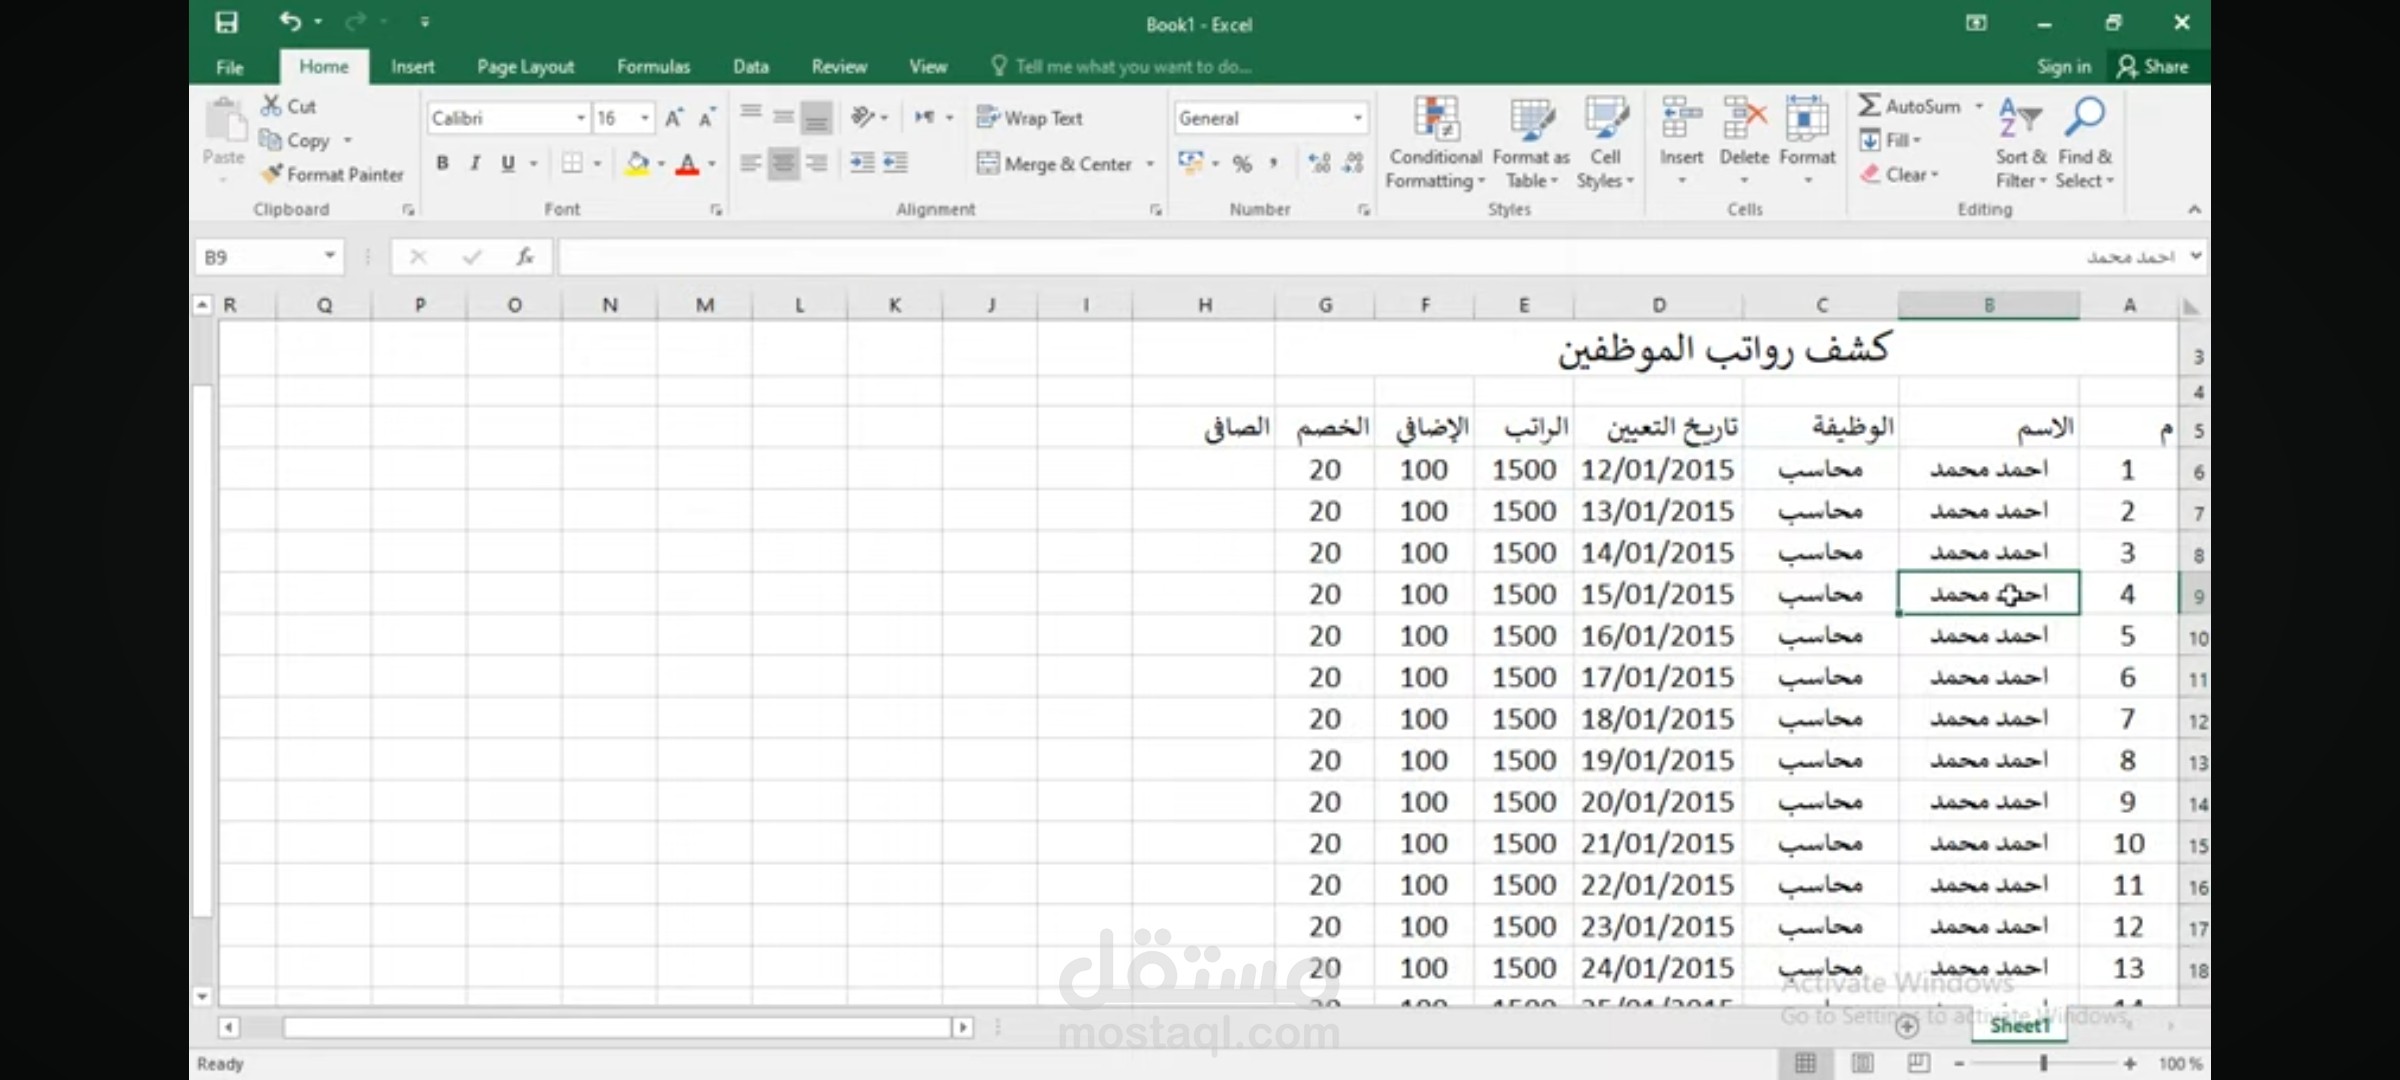Screen dimensions: 2400x1080
Task: Click the Share button
Action: point(2153,67)
